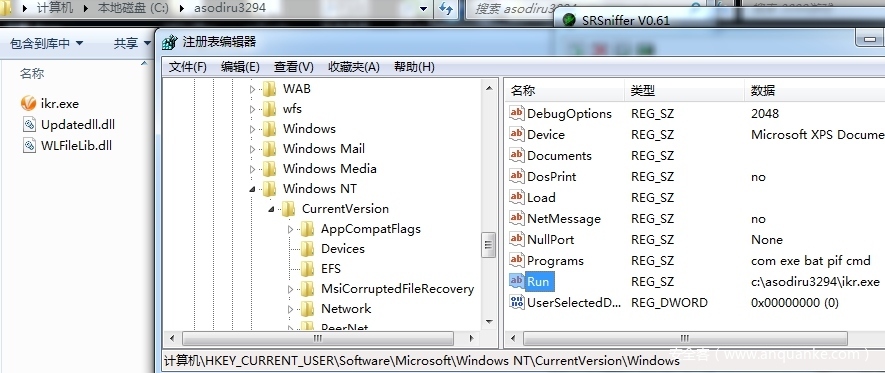Click the Explorer refresh button icon
The height and width of the screenshot is (373, 885).
[x=446, y=9]
